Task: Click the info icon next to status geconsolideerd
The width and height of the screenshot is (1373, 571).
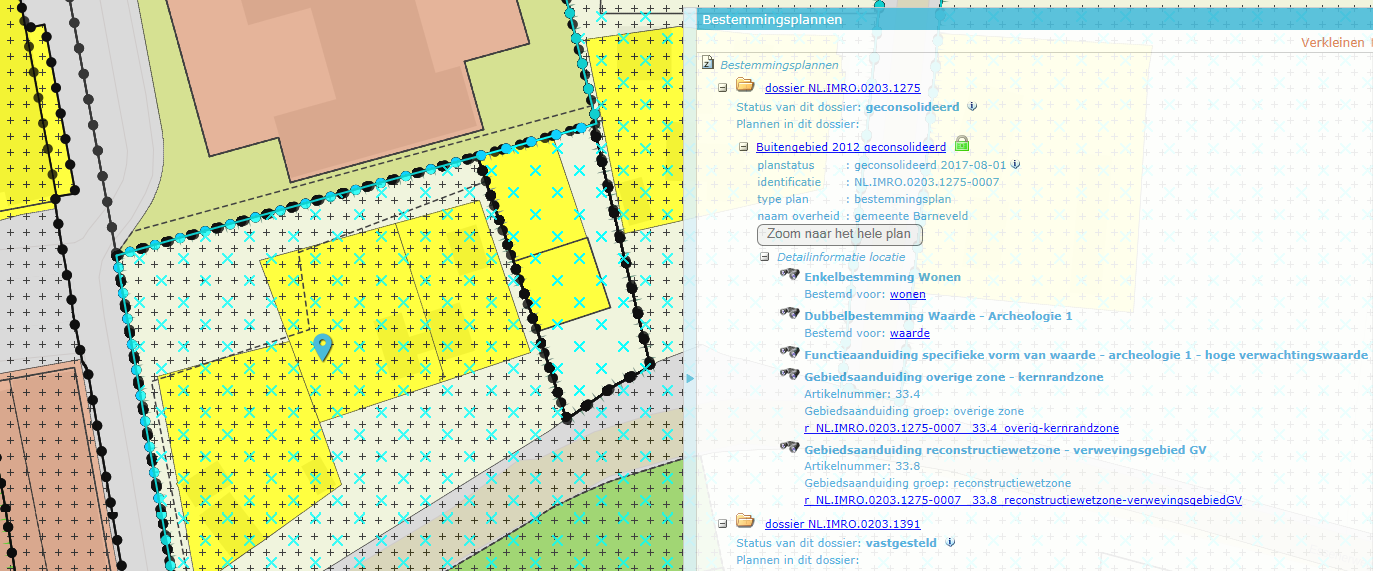Action: coord(971,106)
